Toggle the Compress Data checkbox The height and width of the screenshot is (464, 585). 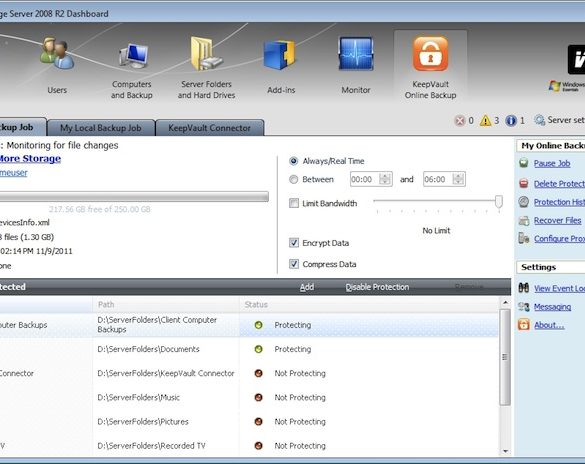click(294, 264)
